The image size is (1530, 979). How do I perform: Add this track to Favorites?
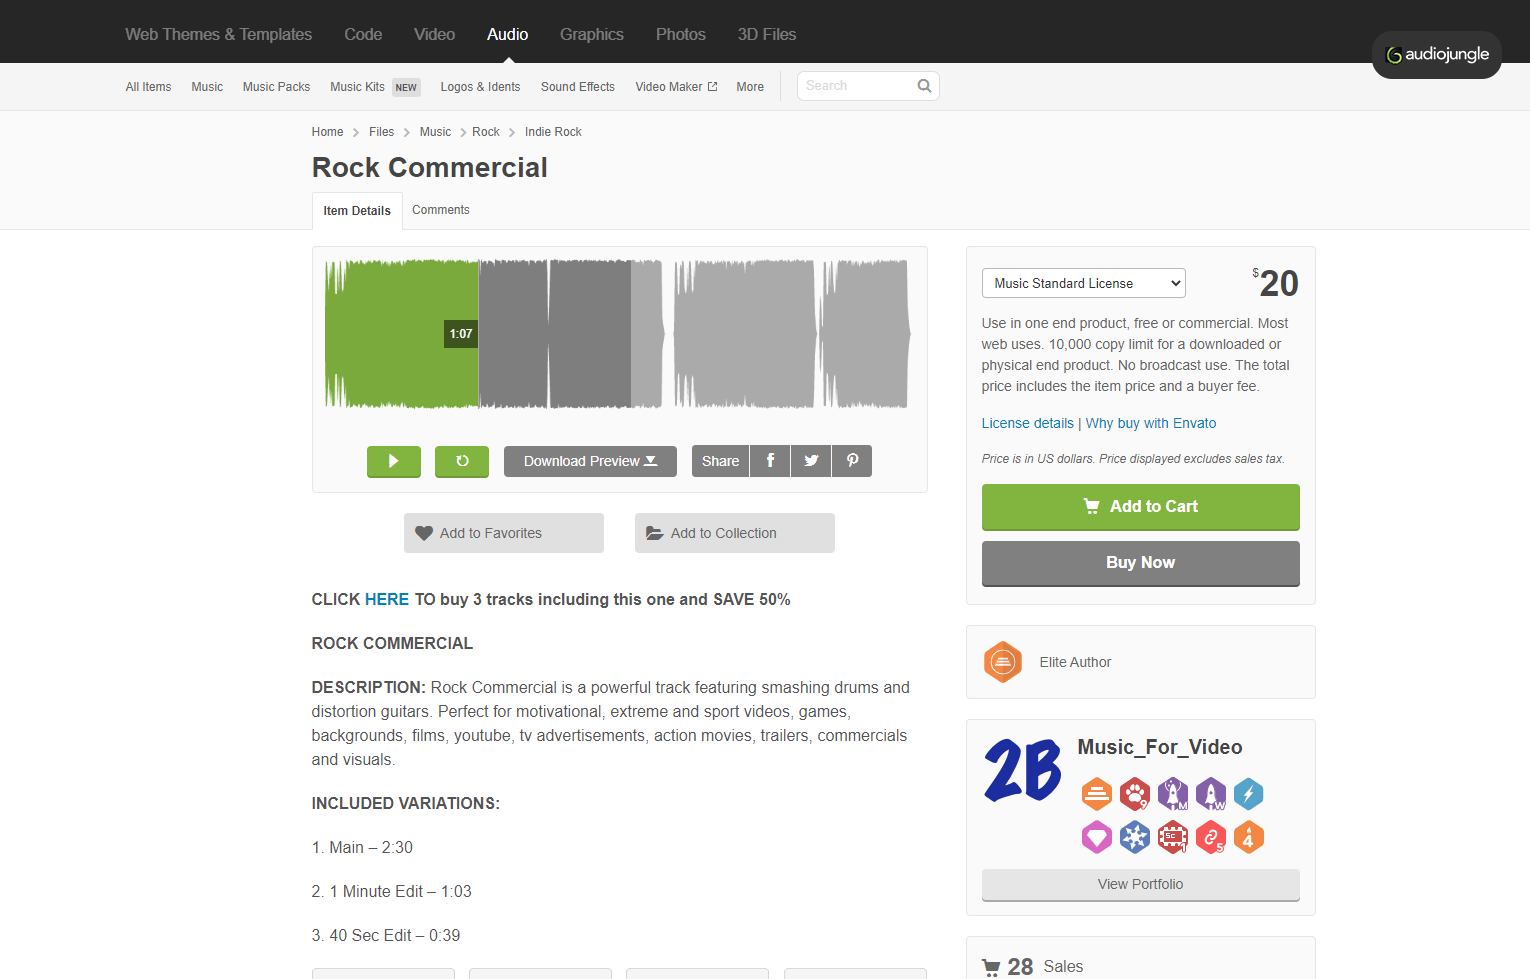click(503, 533)
